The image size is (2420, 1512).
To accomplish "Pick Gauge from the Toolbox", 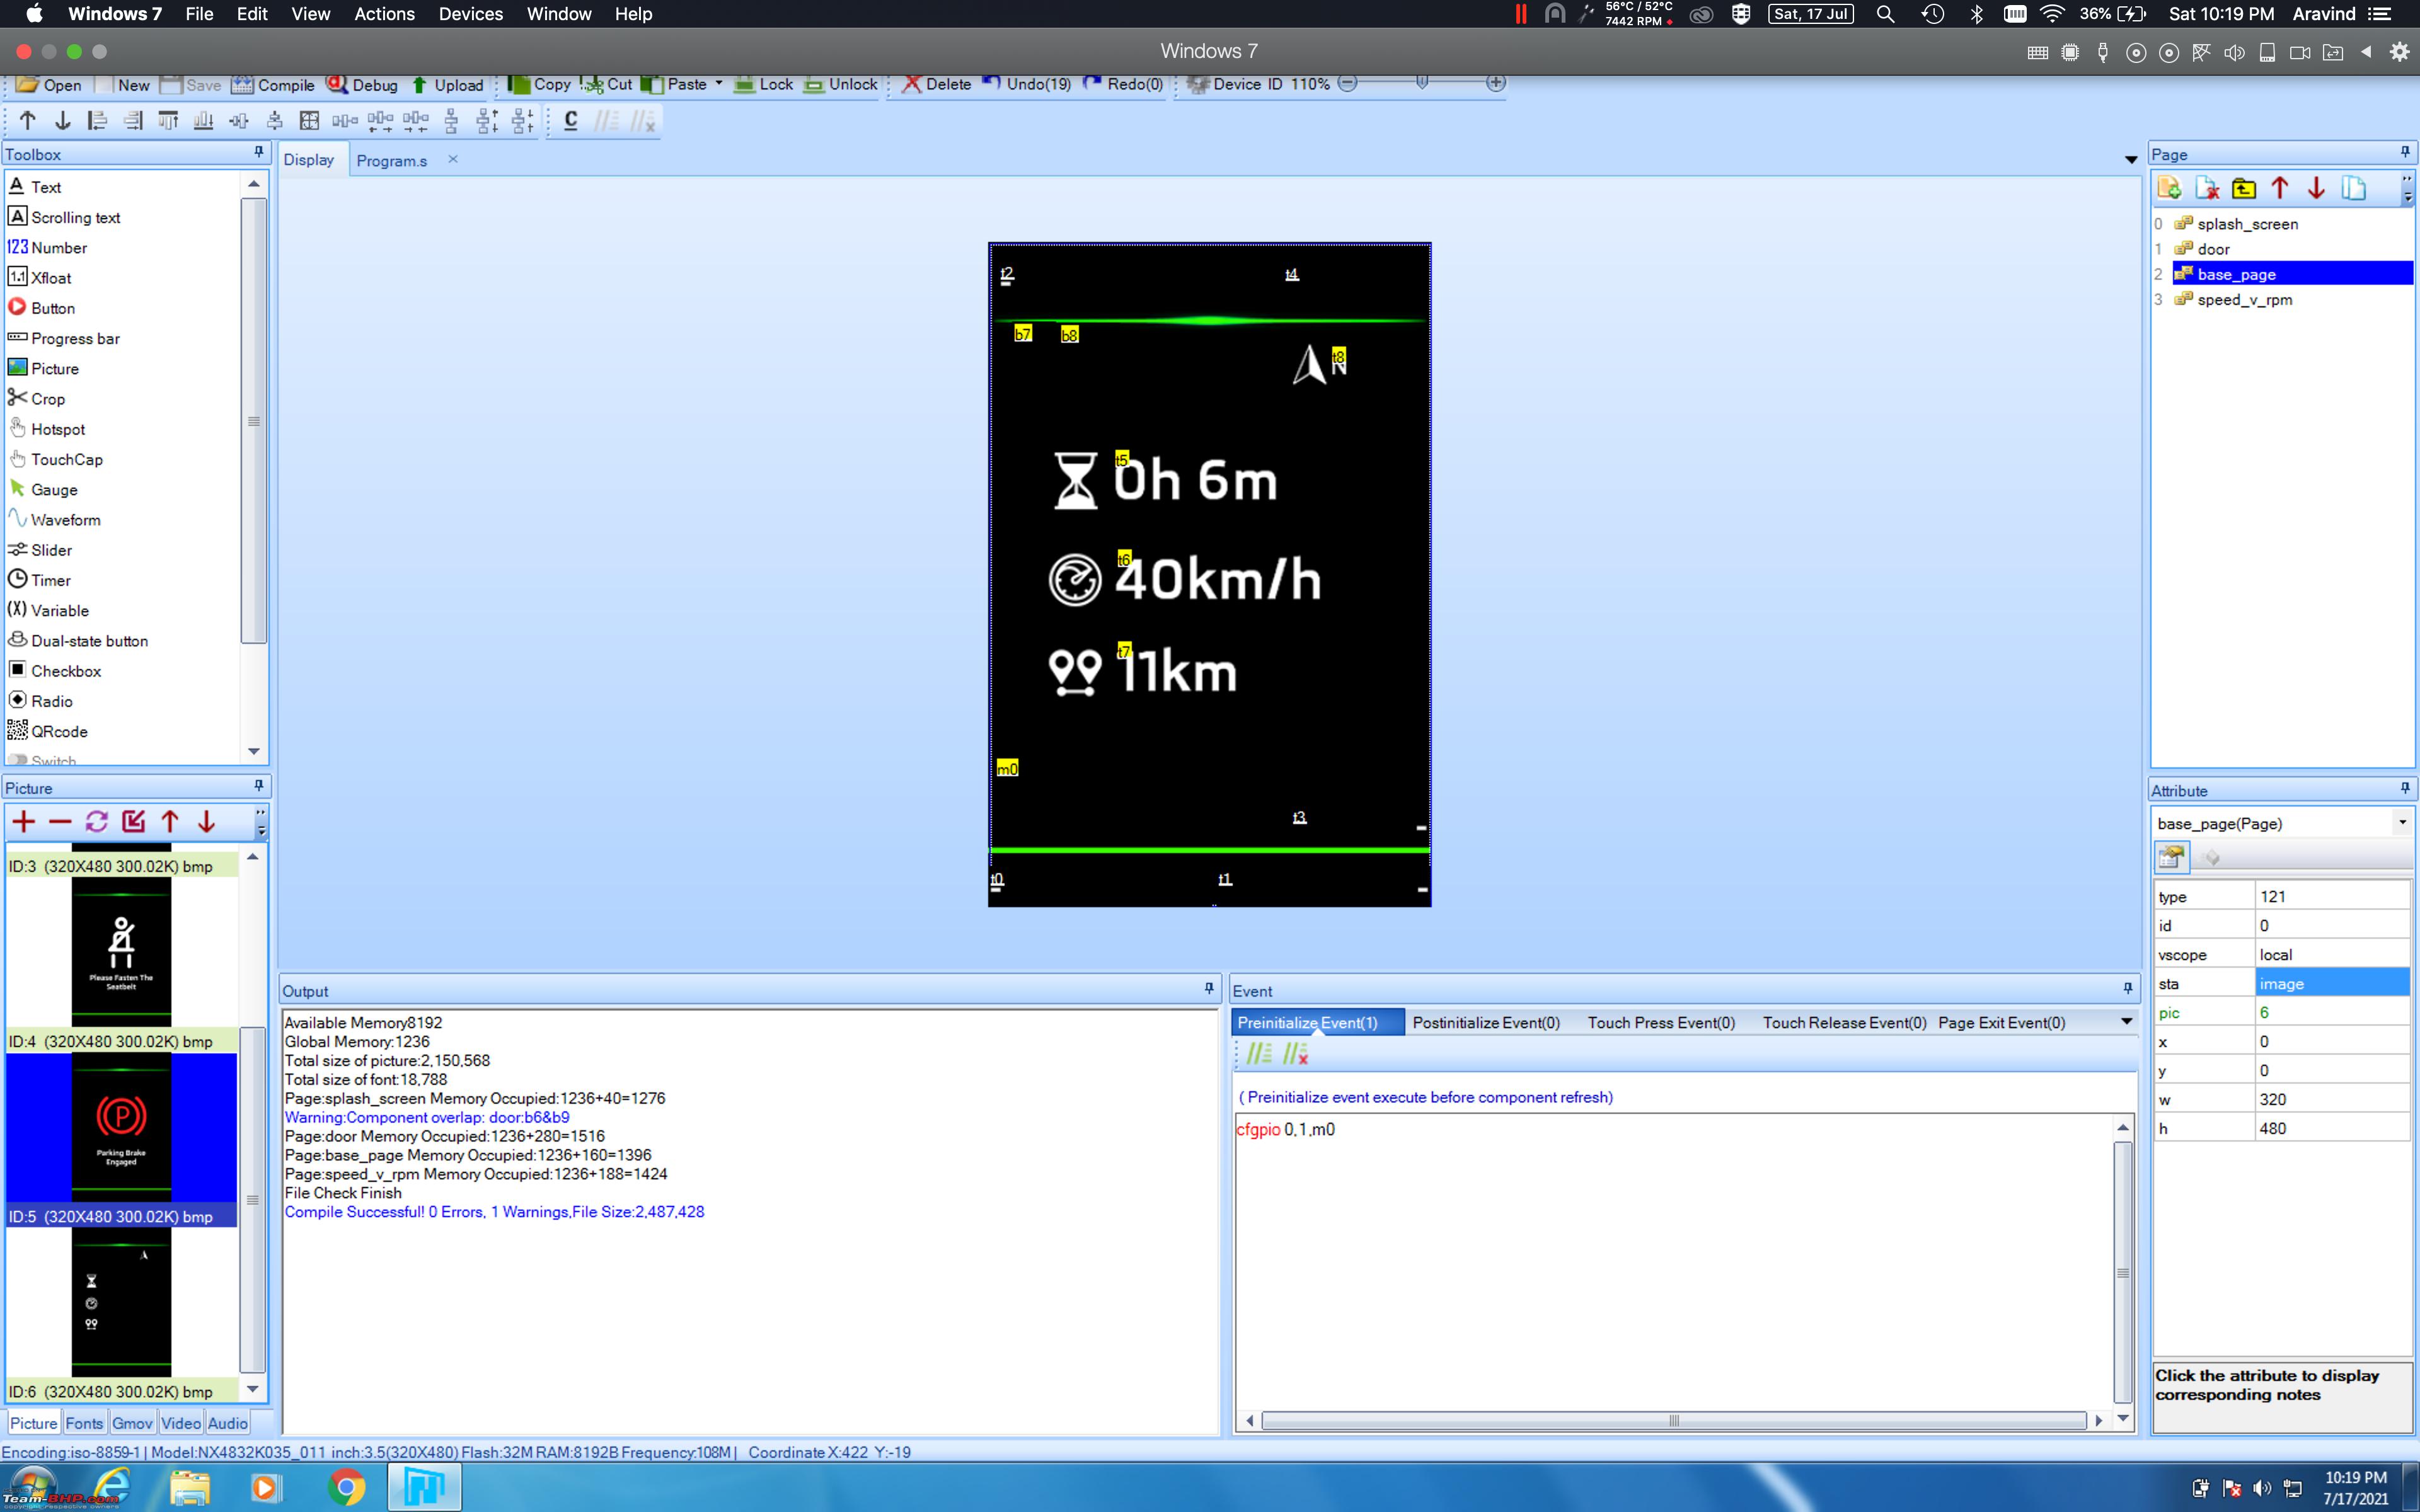I will tap(54, 489).
